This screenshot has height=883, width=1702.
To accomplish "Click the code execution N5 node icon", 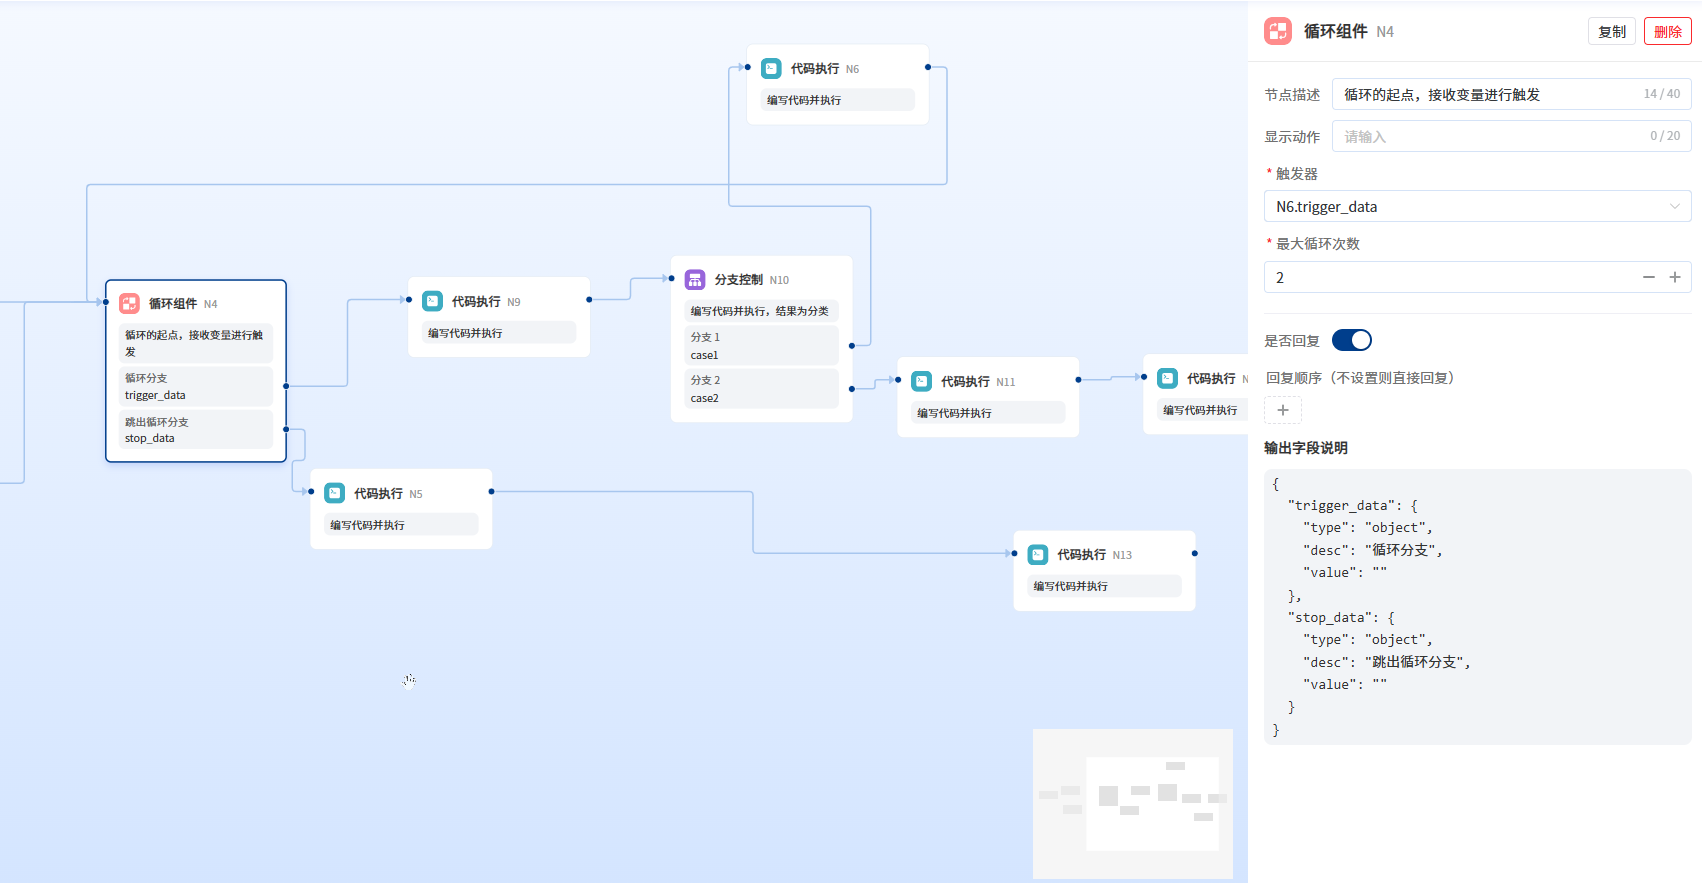I will click(335, 493).
